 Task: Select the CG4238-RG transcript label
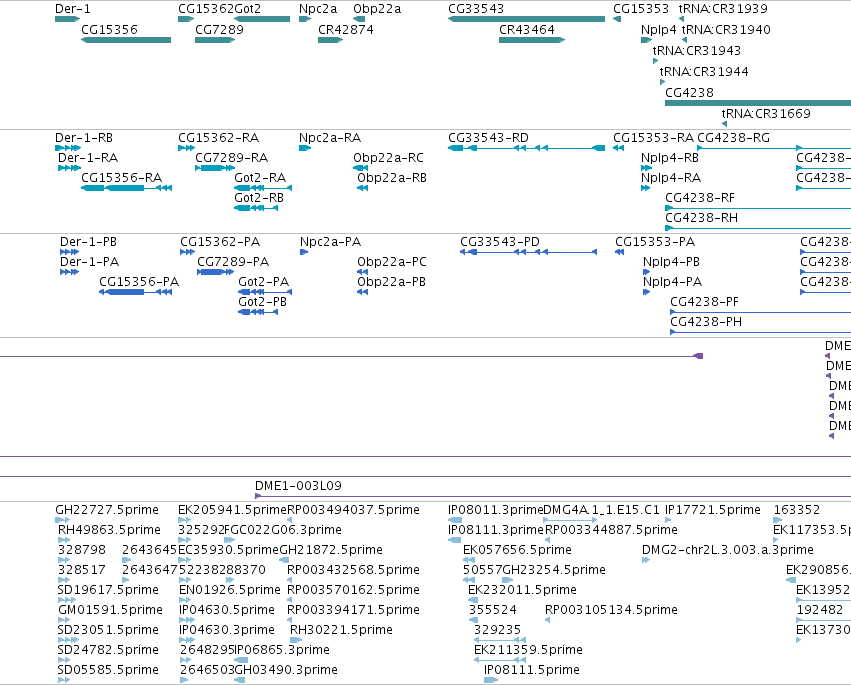pyautogui.click(x=734, y=137)
